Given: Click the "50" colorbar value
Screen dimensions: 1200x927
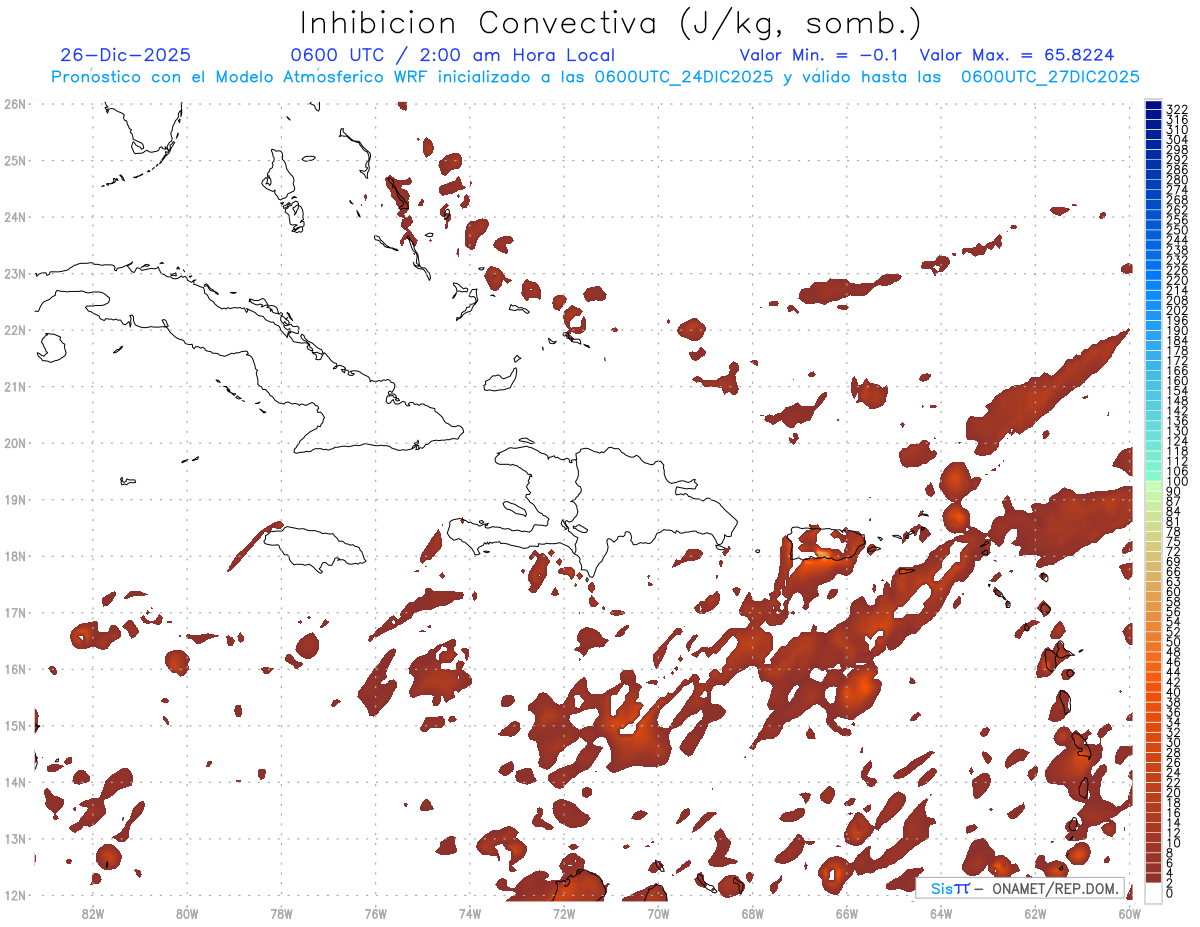Looking at the screenshot, I should (x=1173, y=642).
